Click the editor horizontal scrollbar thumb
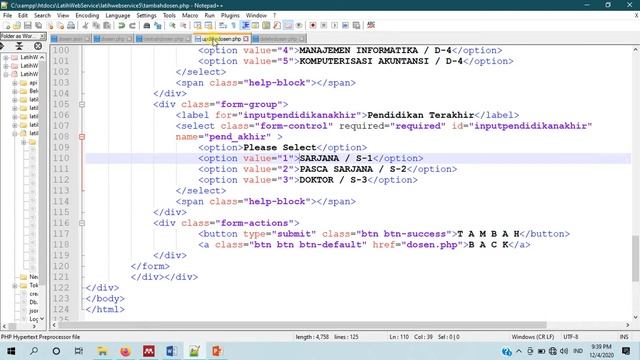The height and width of the screenshot is (360, 640). 302,325
